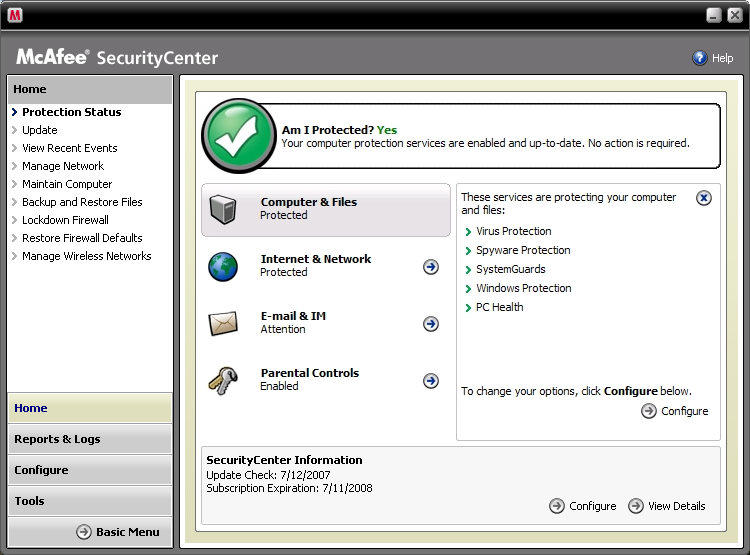Select the Parental Controls Enabled category
Image resolution: width=750 pixels, height=555 pixels.
click(x=309, y=379)
